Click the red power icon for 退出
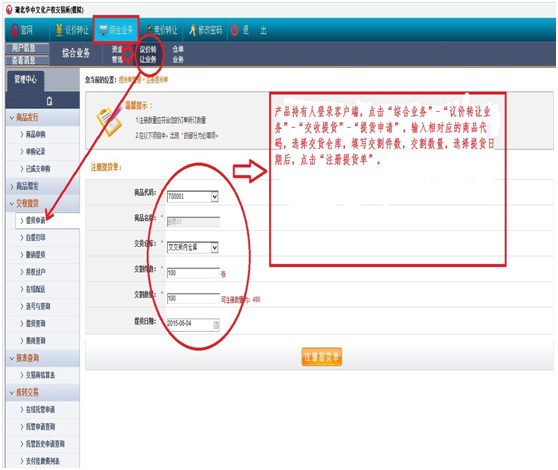 (234, 30)
